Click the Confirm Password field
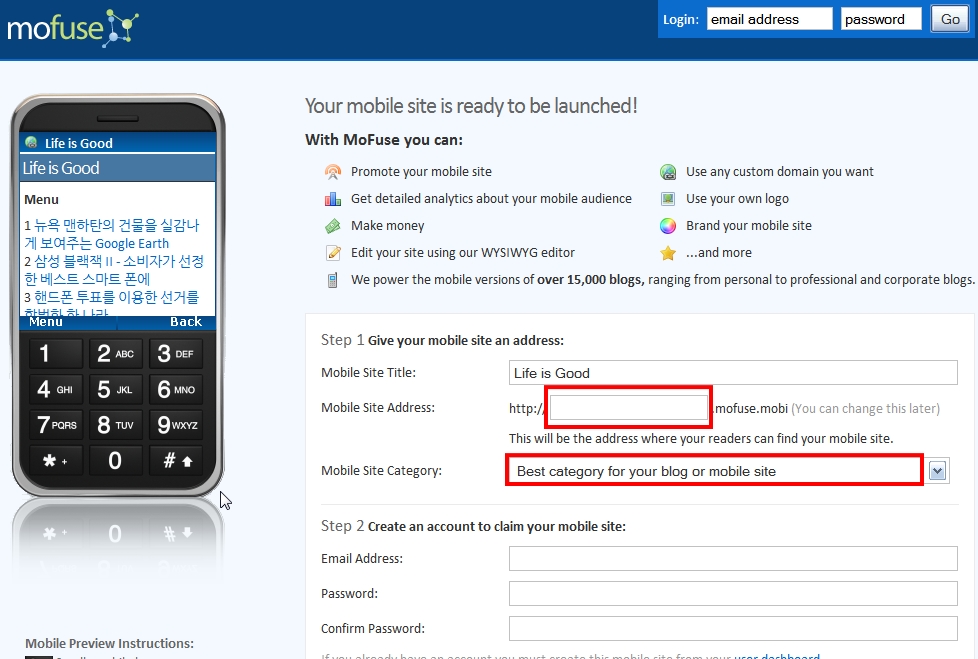This screenshot has height=659, width=978. point(733,628)
